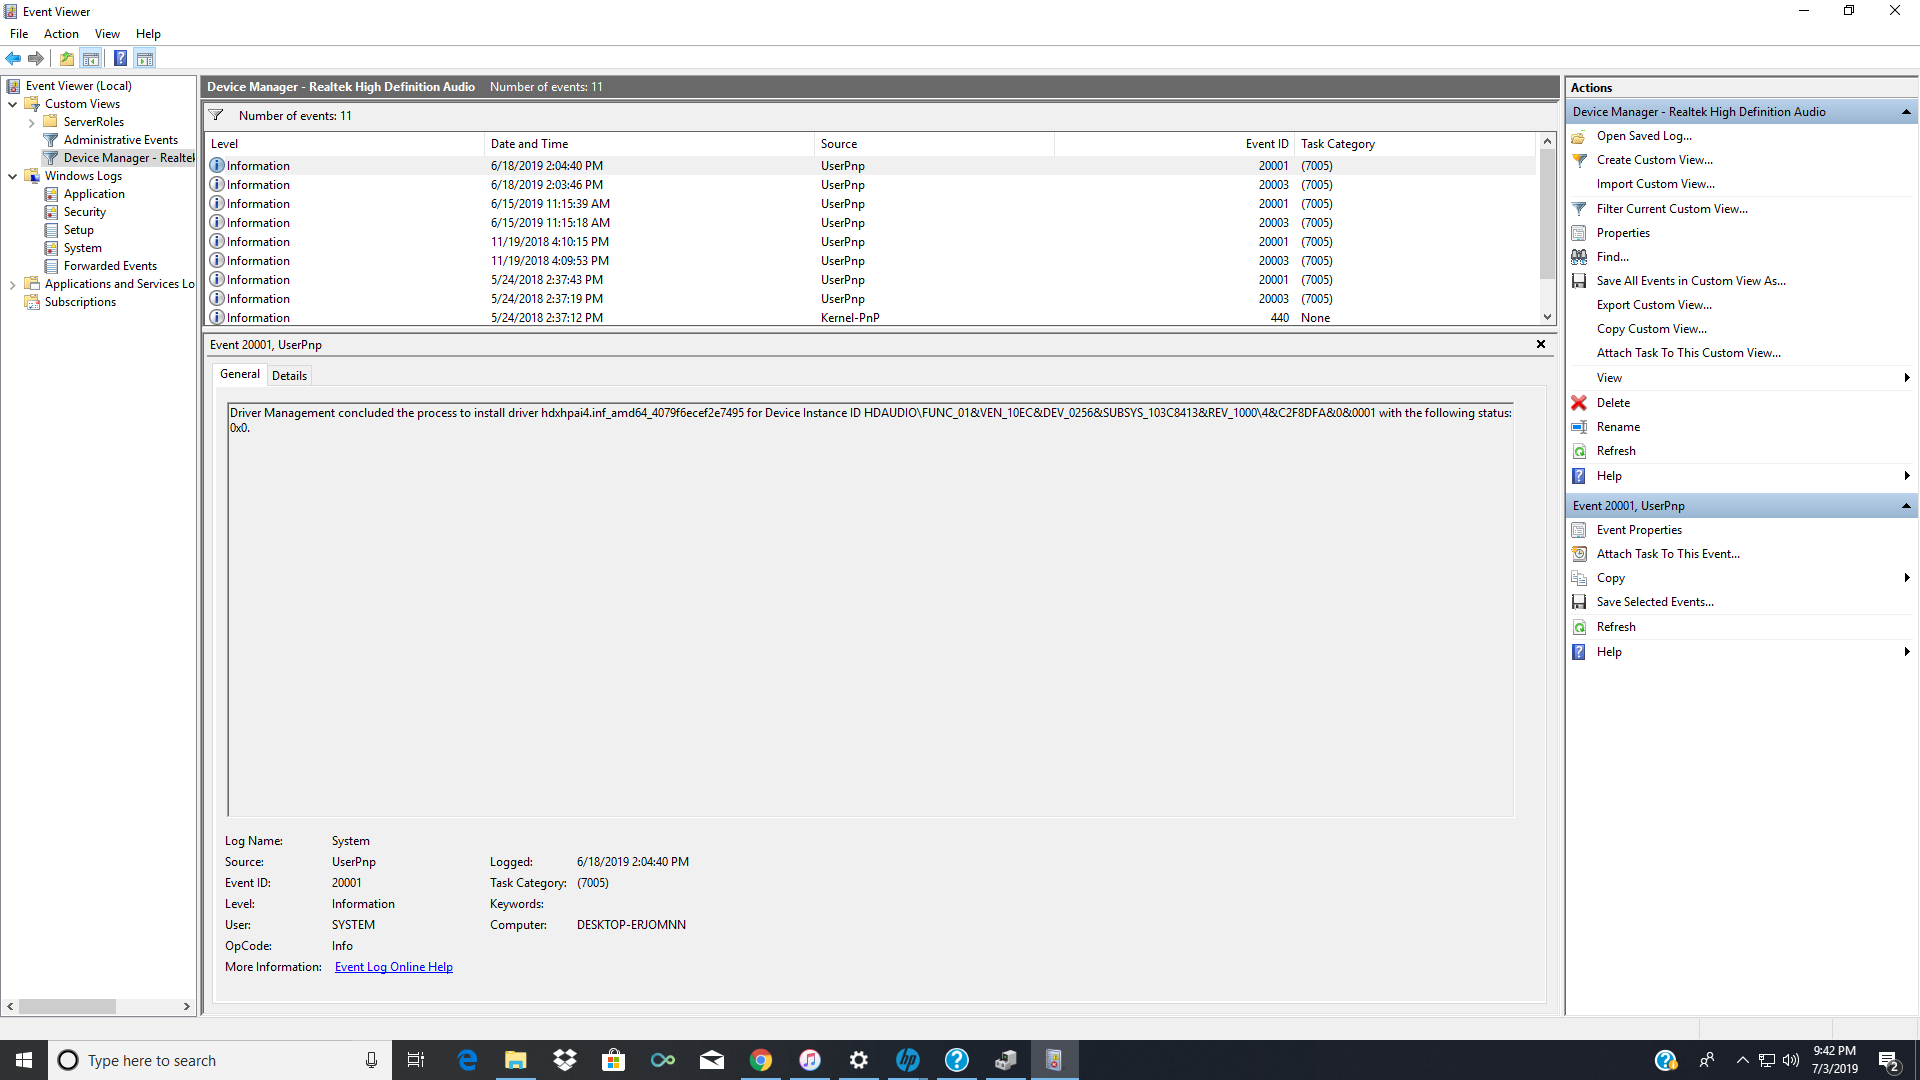
Task: Select the Create Custom View funnel icon
Action: (x=1580, y=160)
